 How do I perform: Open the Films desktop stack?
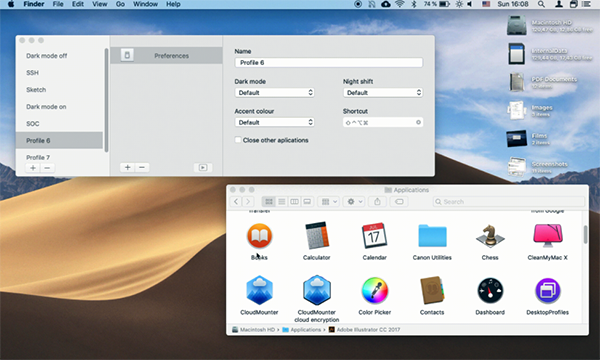coord(517,139)
